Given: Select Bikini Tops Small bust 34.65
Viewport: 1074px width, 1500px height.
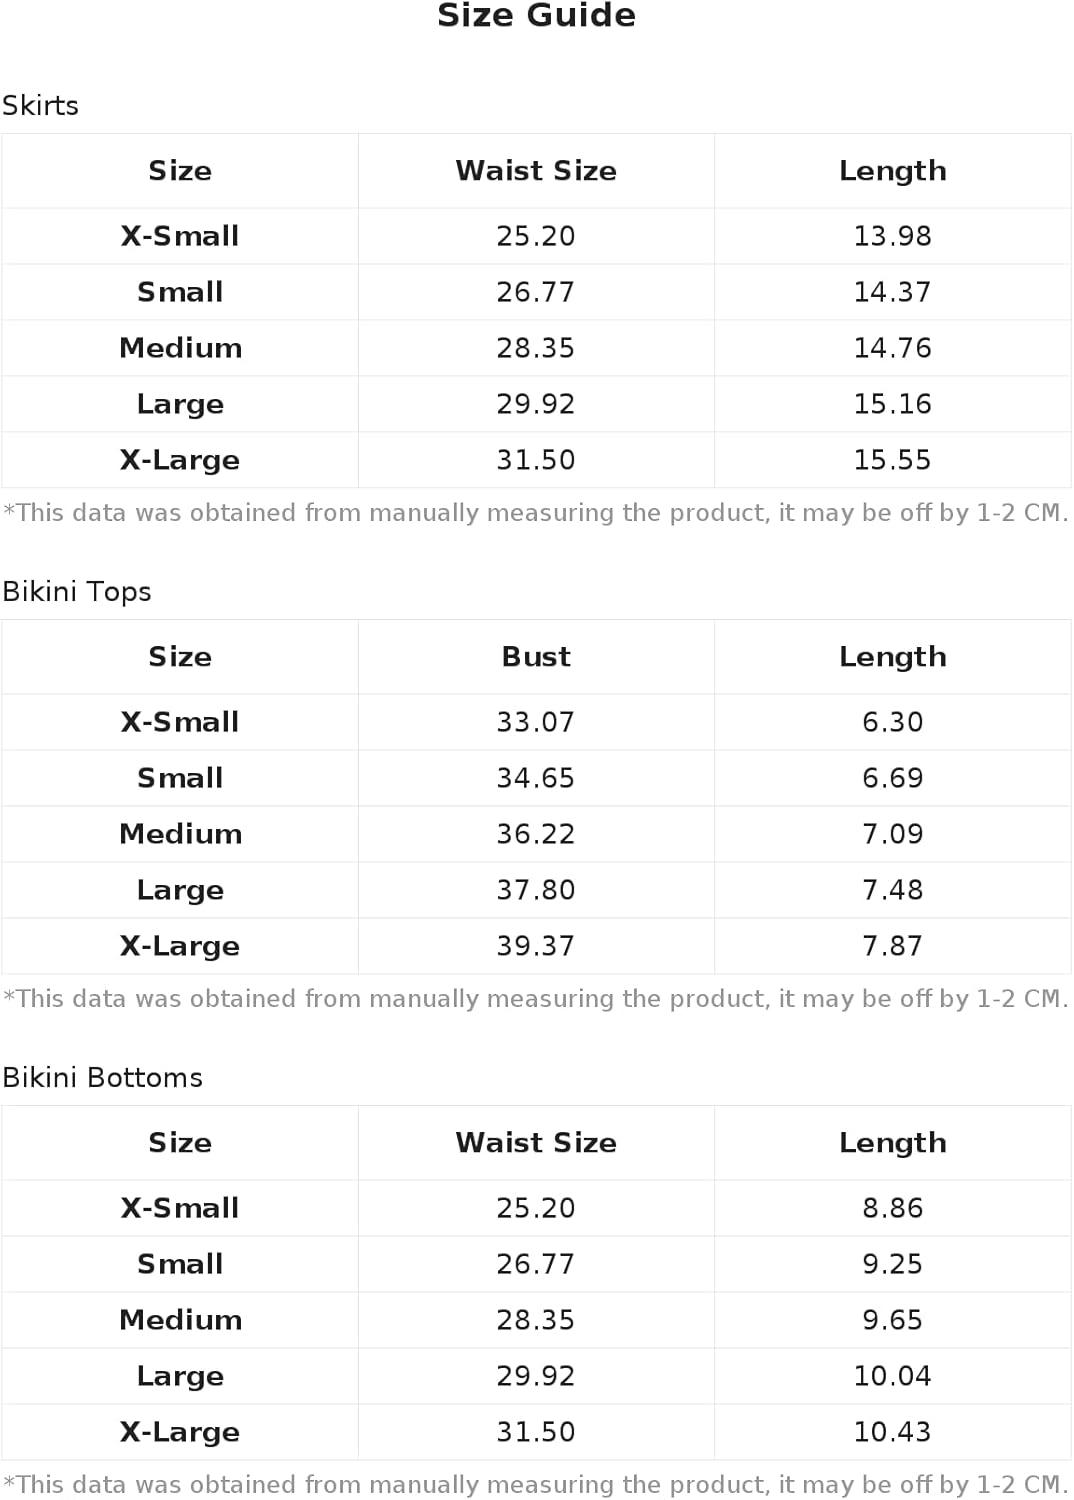Looking at the screenshot, I should click(x=536, y=778).
